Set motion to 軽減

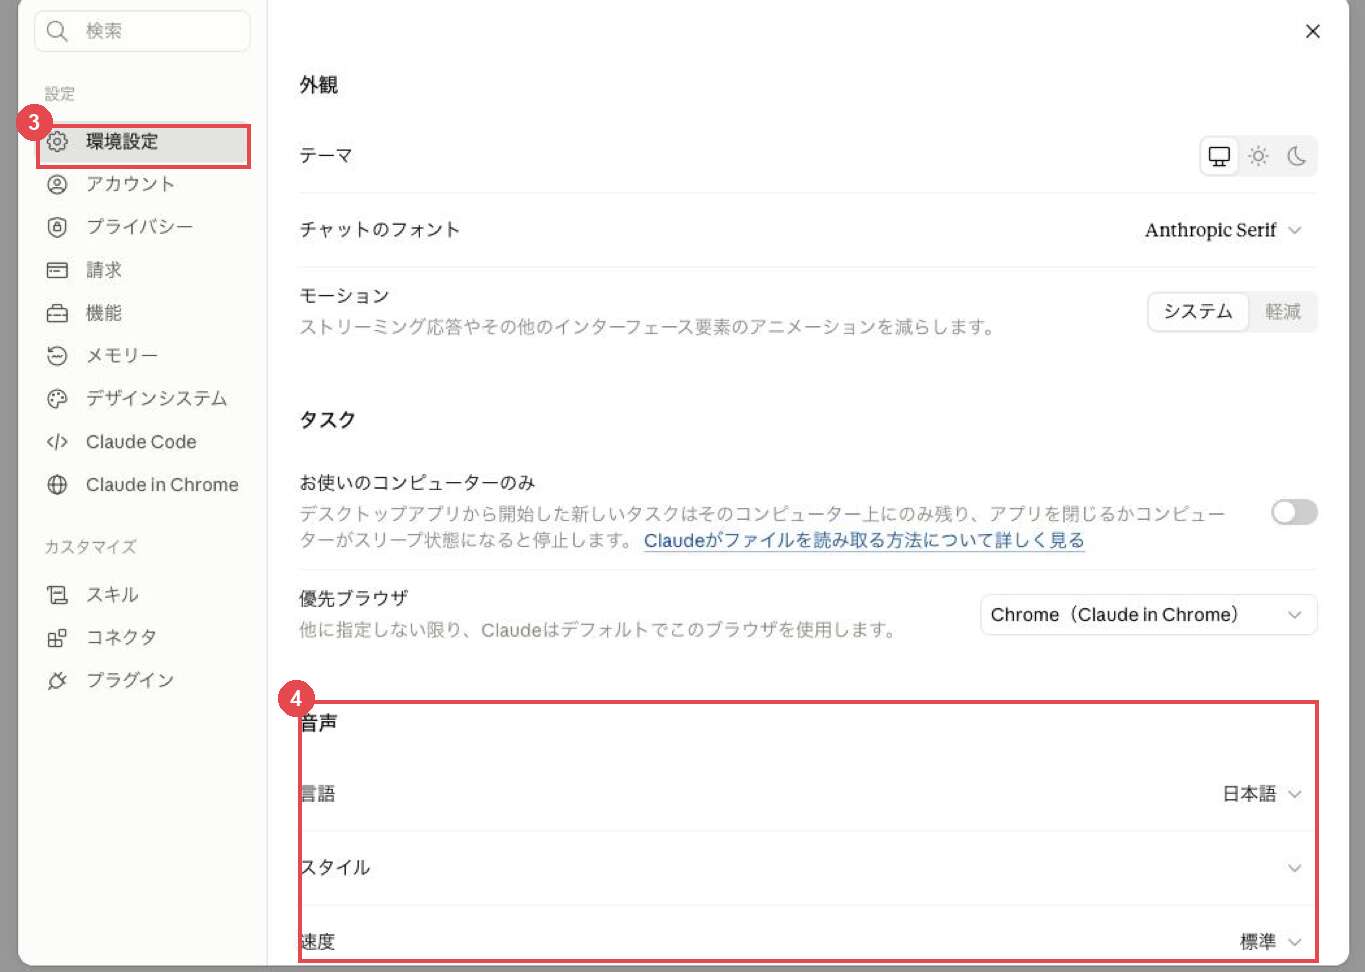pyautogui.click(x=1283, y=312)
